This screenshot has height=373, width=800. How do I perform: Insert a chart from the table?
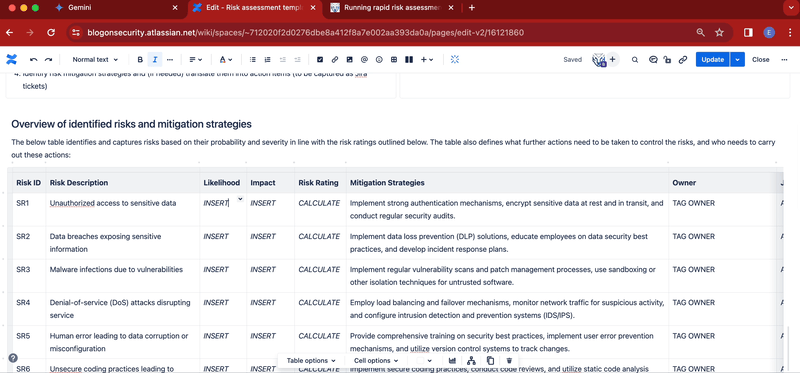452,361
